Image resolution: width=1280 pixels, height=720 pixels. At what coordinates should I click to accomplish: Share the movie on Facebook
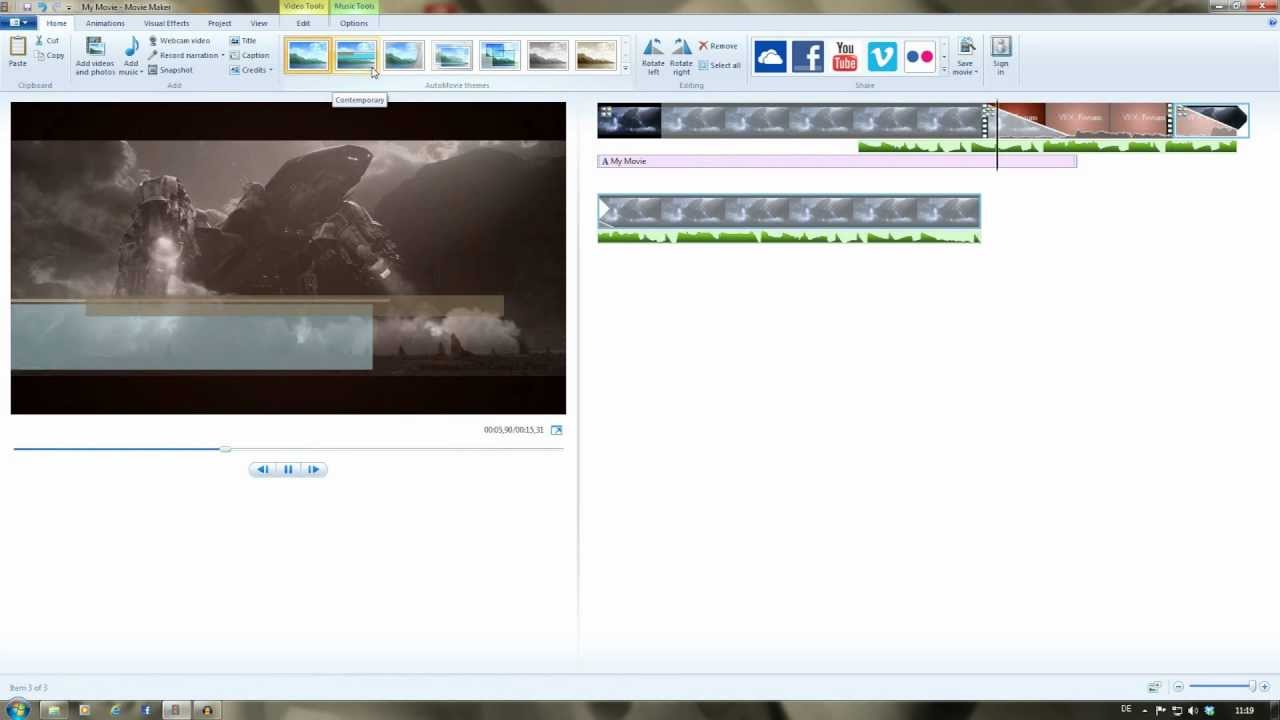click(x=808, y=57)
